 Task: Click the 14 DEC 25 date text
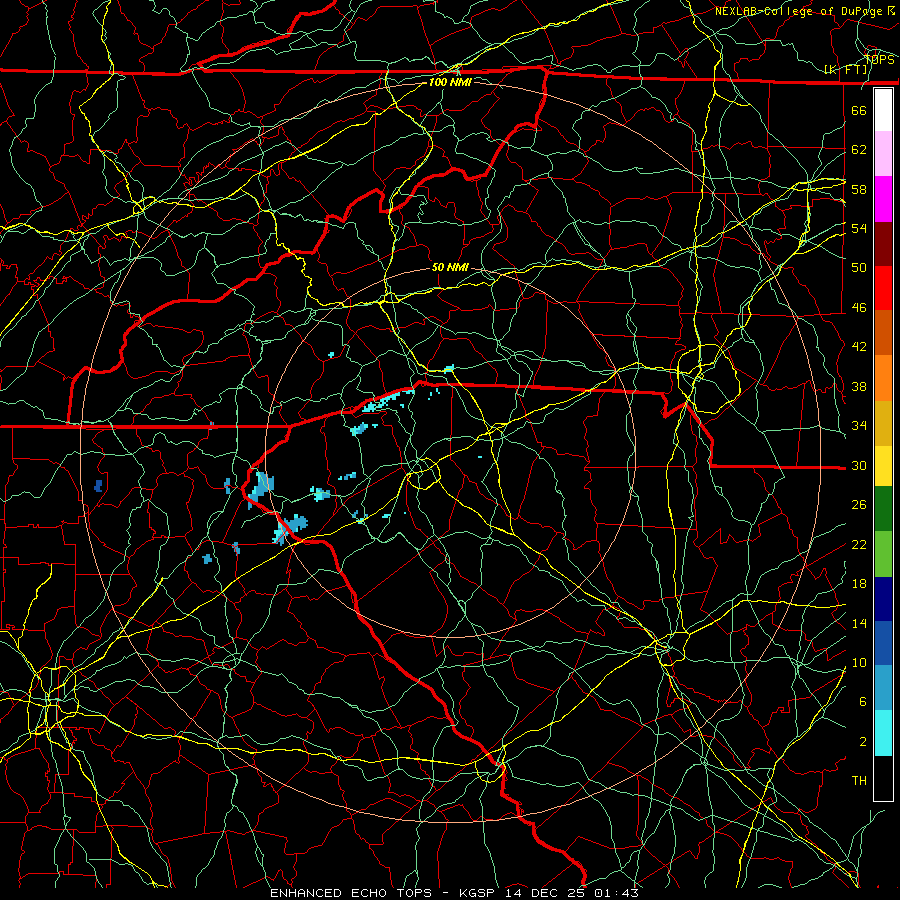[545, 893]
